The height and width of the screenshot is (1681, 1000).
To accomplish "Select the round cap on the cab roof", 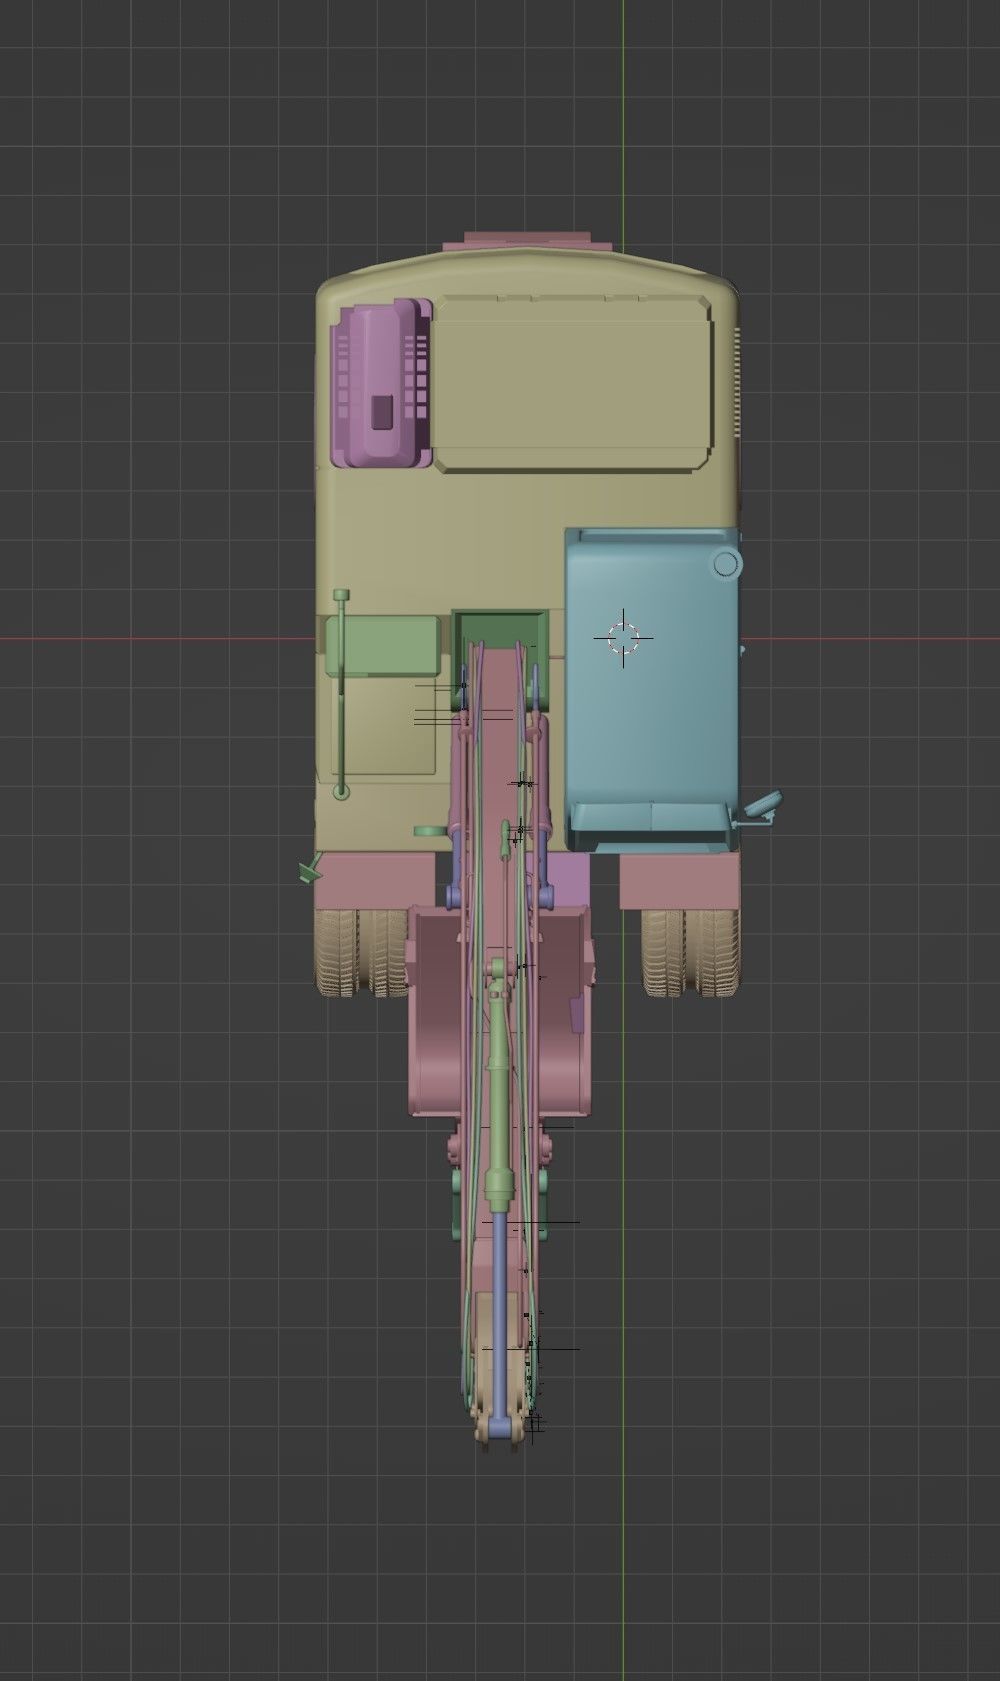I will tap(725, 564).
